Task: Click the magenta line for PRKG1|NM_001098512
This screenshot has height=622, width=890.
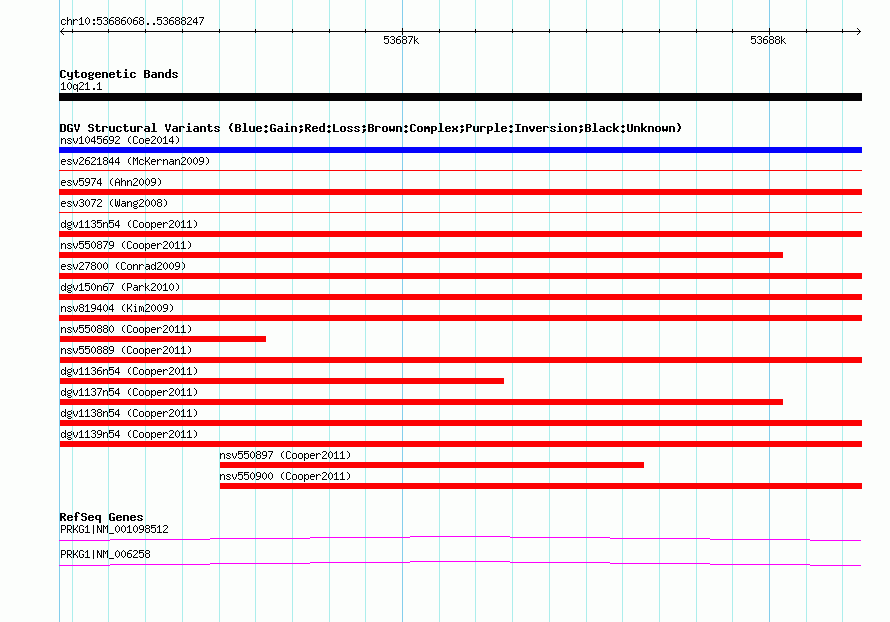Action: [x=460, y=538]
